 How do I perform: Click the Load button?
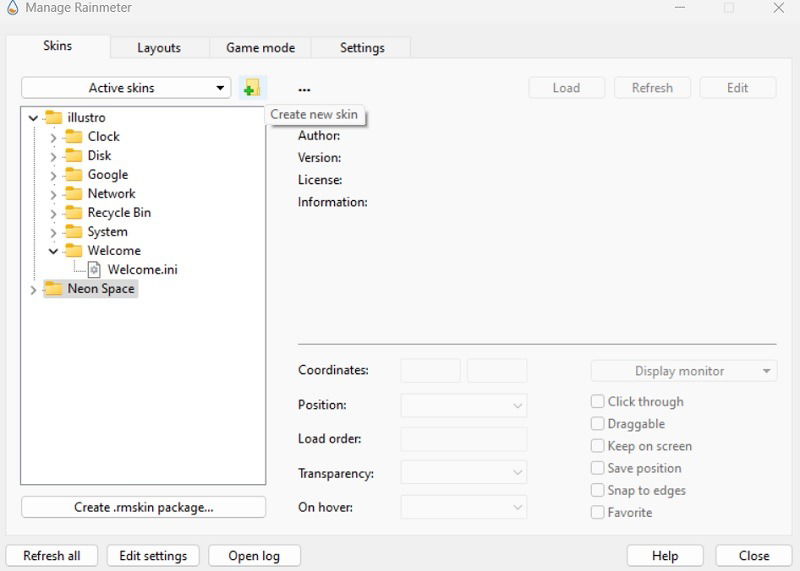pyautogui.click(x=566, y=88)
